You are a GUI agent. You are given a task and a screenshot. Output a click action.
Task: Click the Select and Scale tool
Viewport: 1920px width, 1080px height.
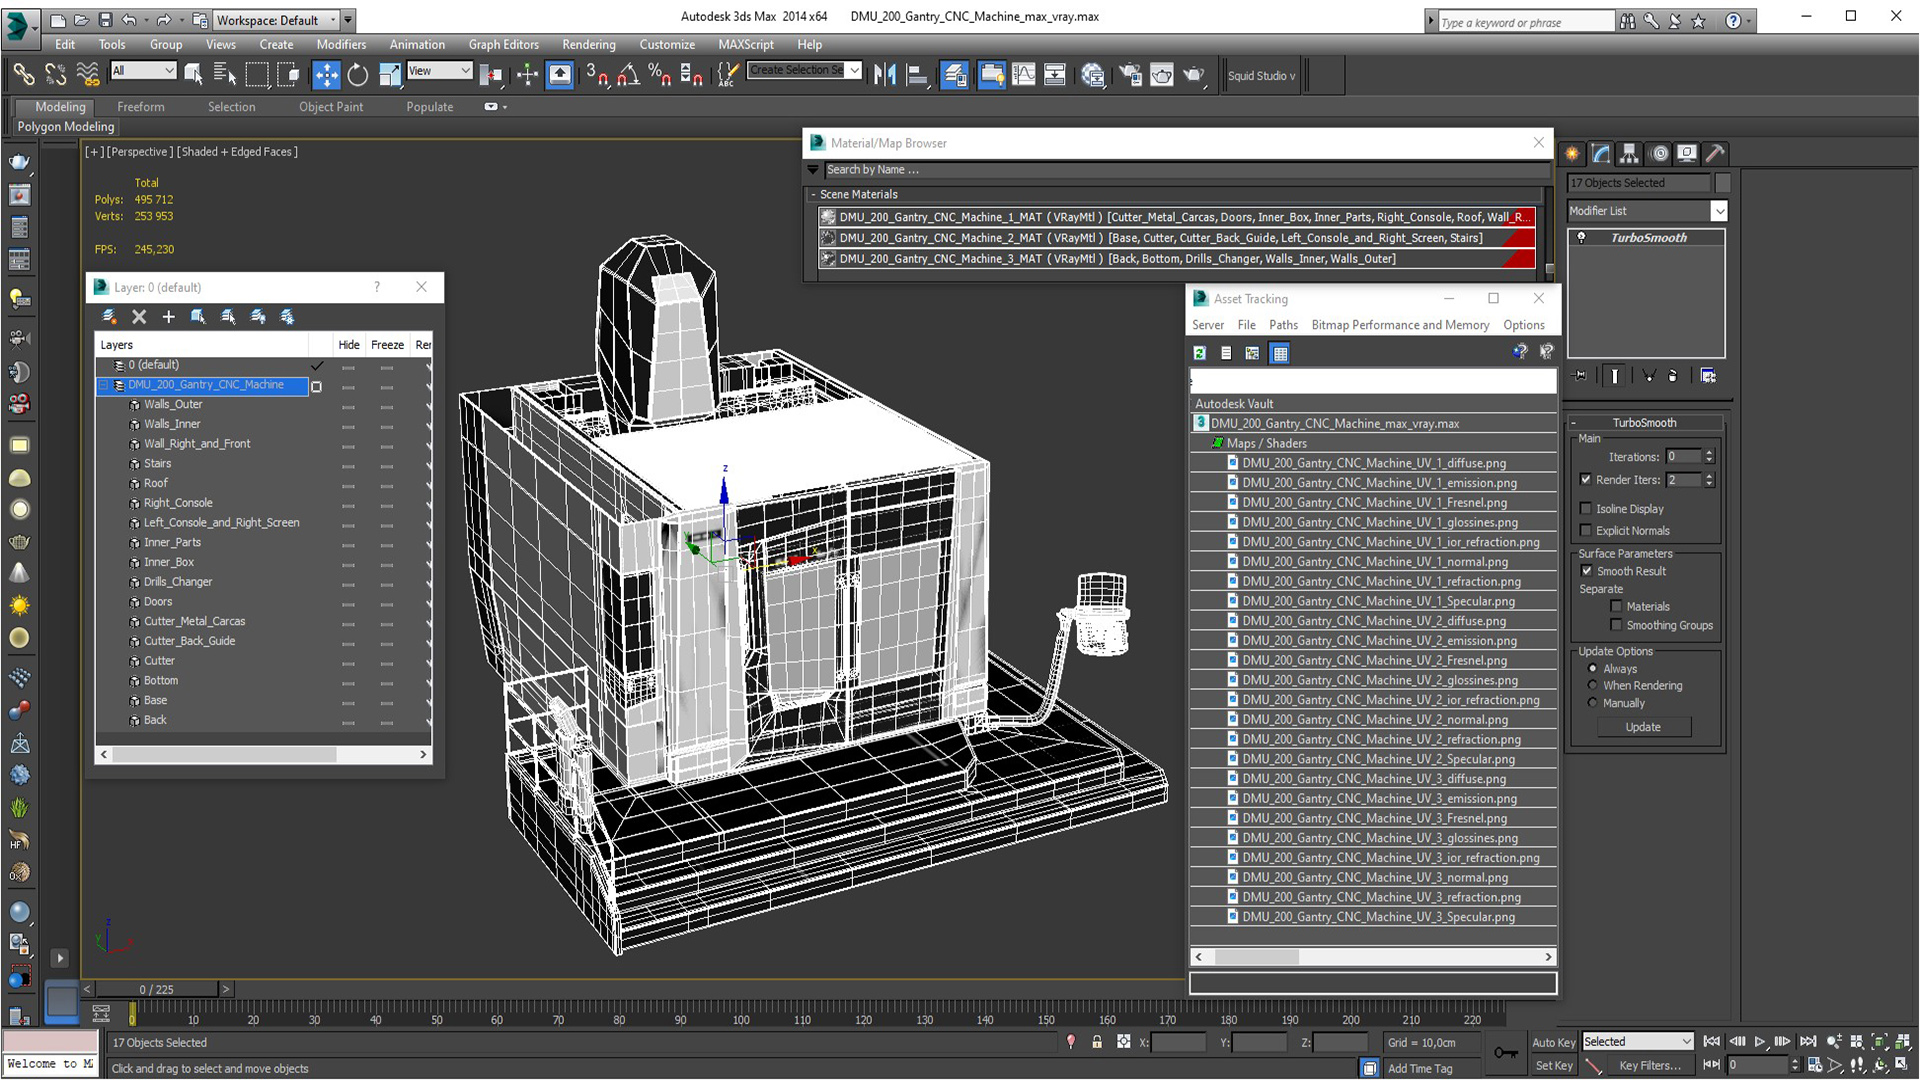[x=390, y=75]
